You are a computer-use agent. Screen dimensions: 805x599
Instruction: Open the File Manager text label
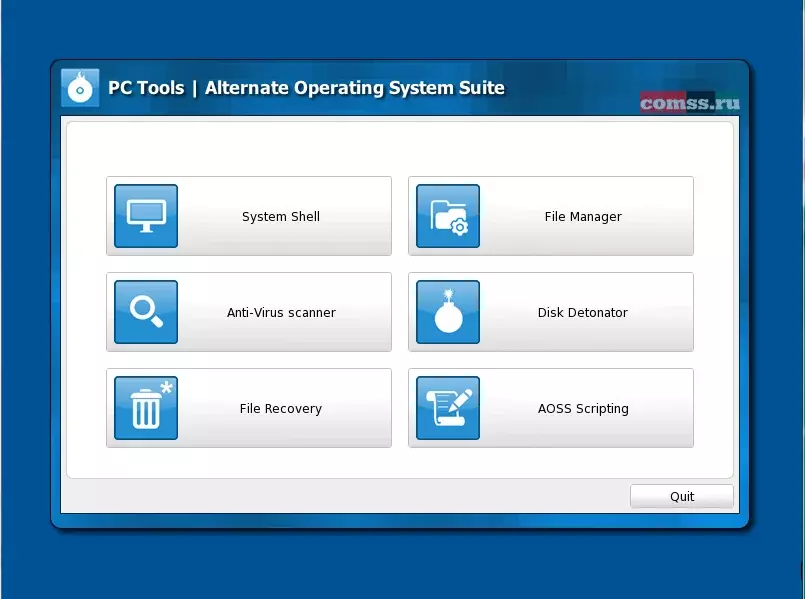pyautogui.click(x=583, y=217)
